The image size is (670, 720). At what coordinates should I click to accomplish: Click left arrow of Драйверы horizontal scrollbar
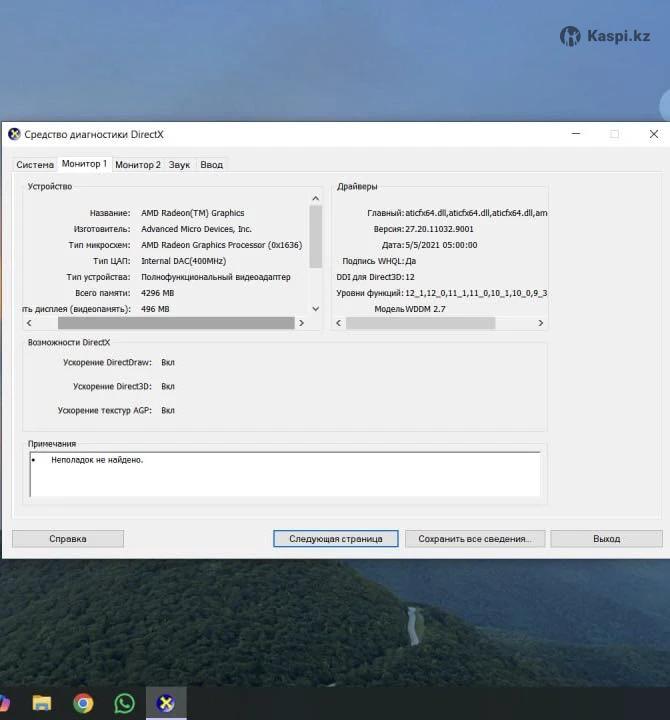pos(338,324)
